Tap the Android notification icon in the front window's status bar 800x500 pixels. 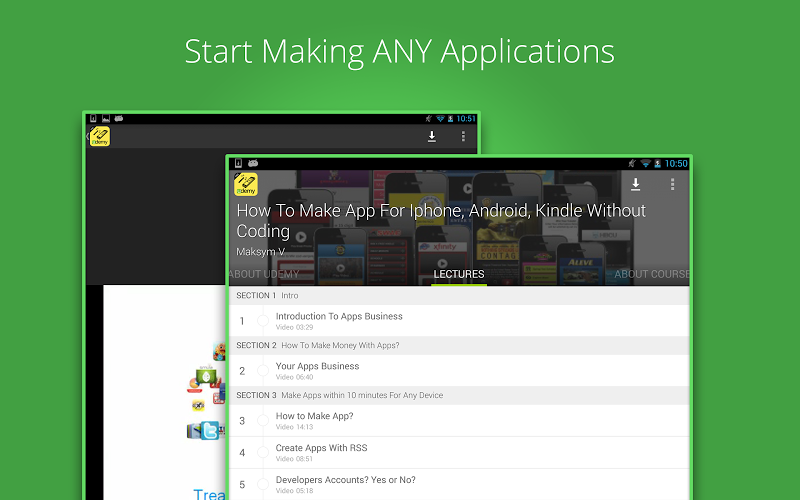[x=253, y=163]
